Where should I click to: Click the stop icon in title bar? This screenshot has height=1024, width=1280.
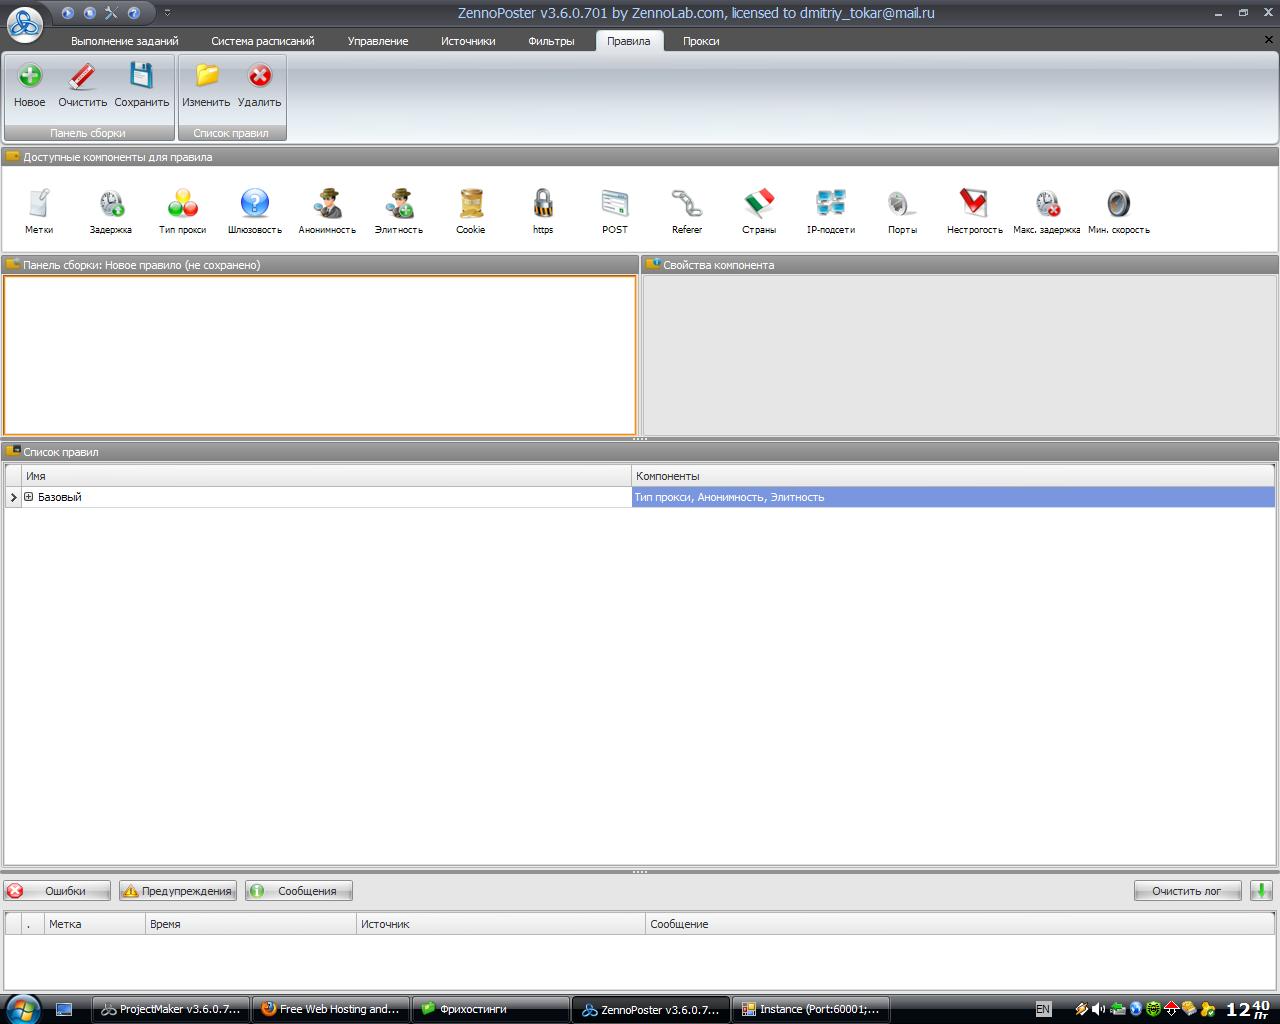(x=90, y=13)
